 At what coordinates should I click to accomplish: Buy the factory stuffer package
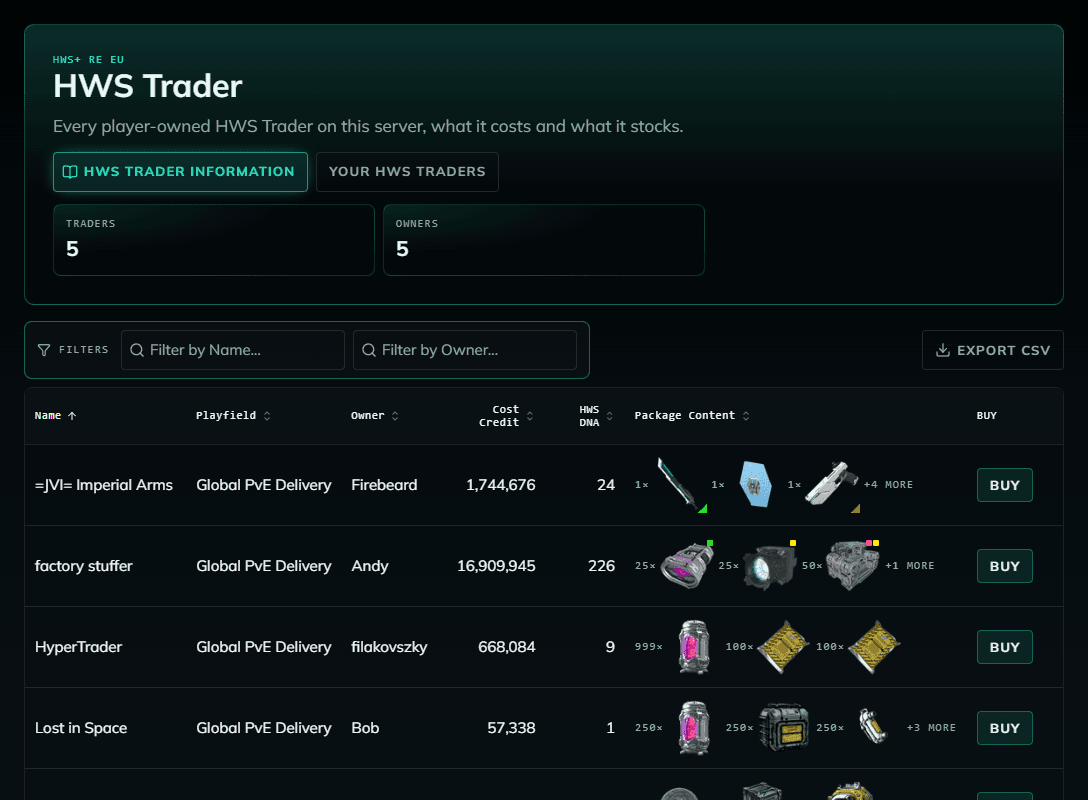click(x=1004, y=566)
